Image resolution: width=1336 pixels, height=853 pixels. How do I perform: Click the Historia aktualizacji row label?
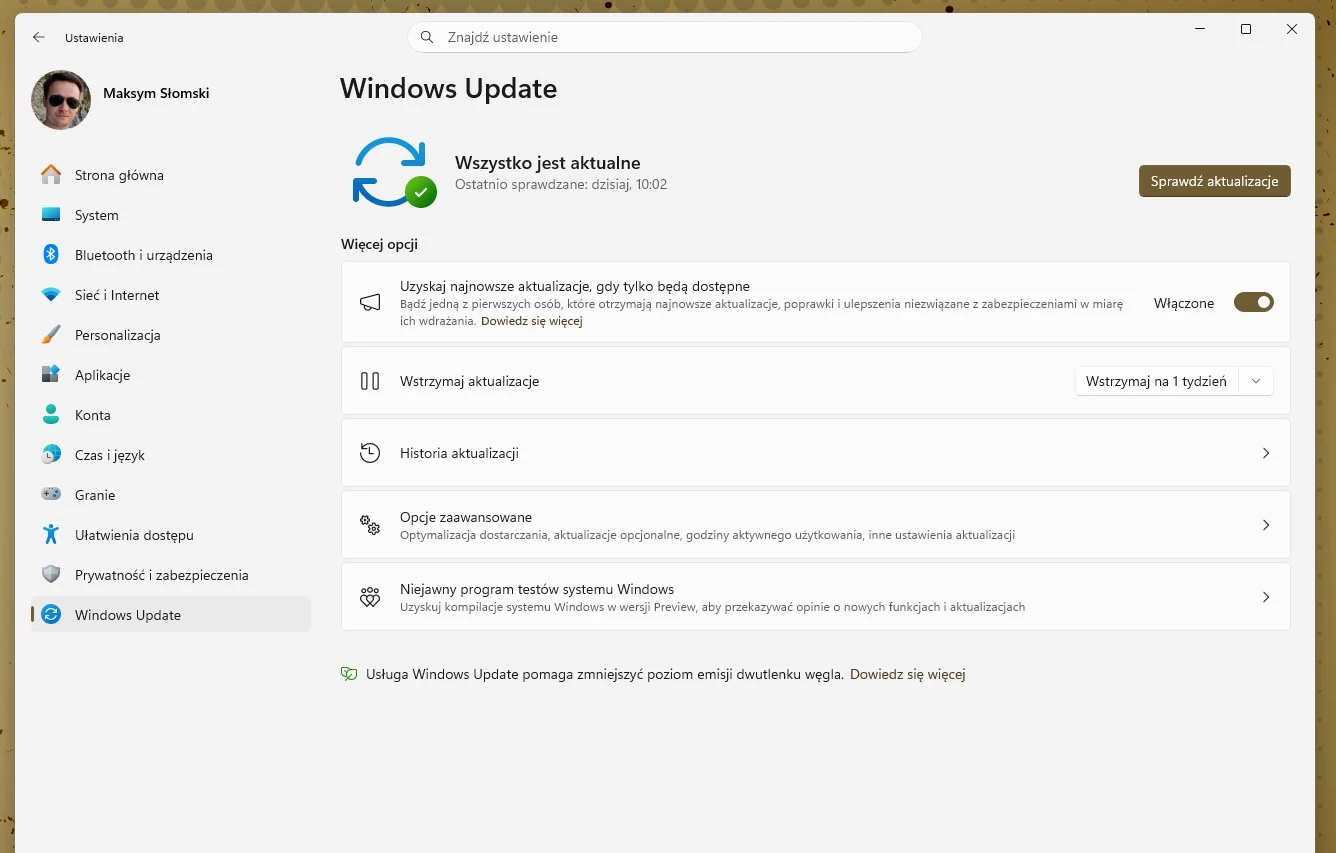pos(459,453)
